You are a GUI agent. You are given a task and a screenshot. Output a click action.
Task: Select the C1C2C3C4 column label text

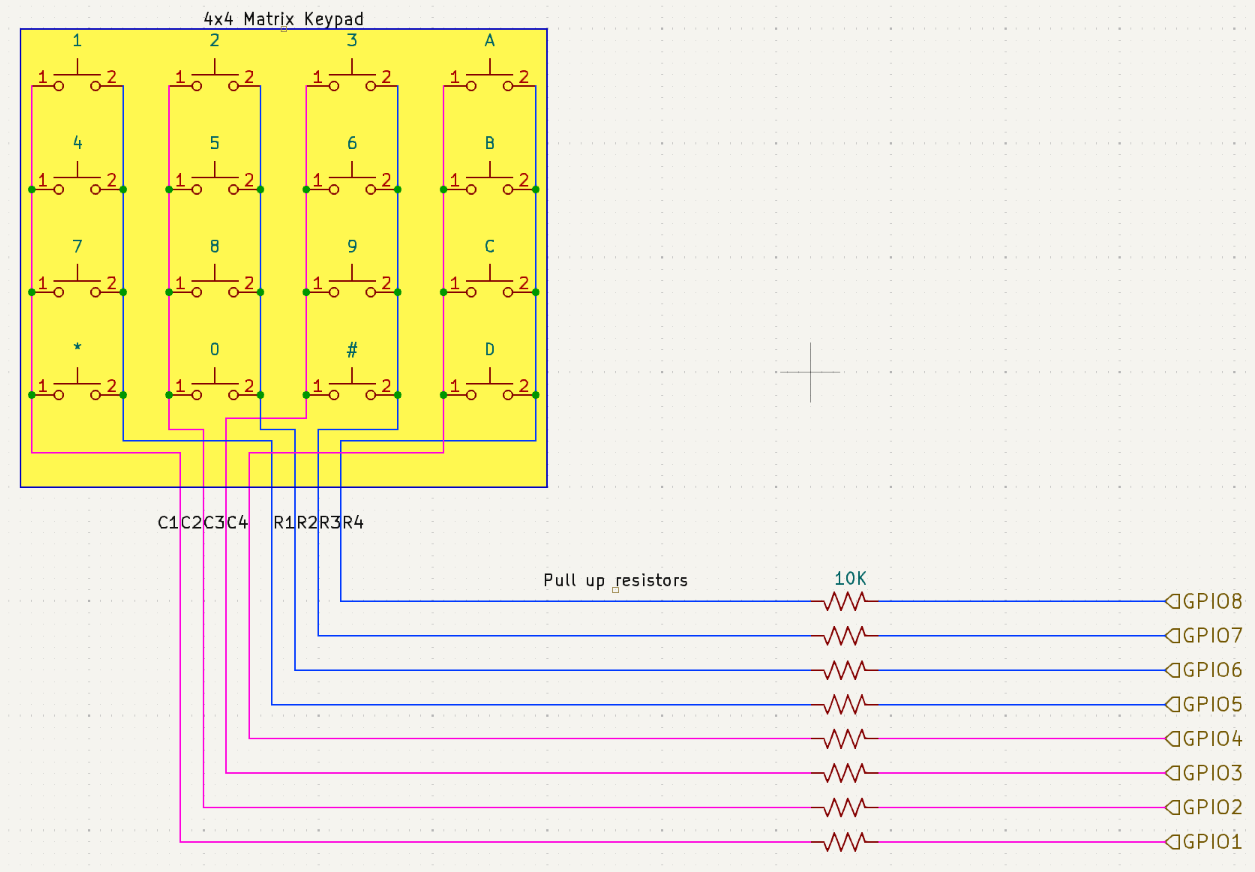(x=203, y=522)
